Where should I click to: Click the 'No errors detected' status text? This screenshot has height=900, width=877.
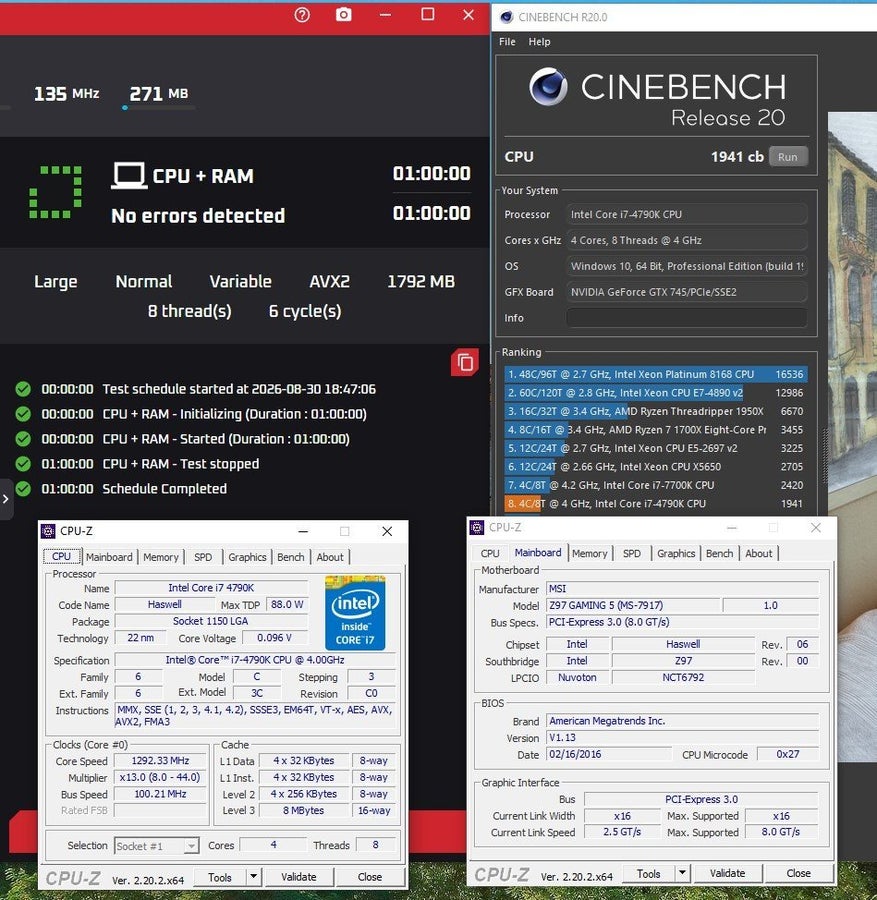[x=198, y=216]
